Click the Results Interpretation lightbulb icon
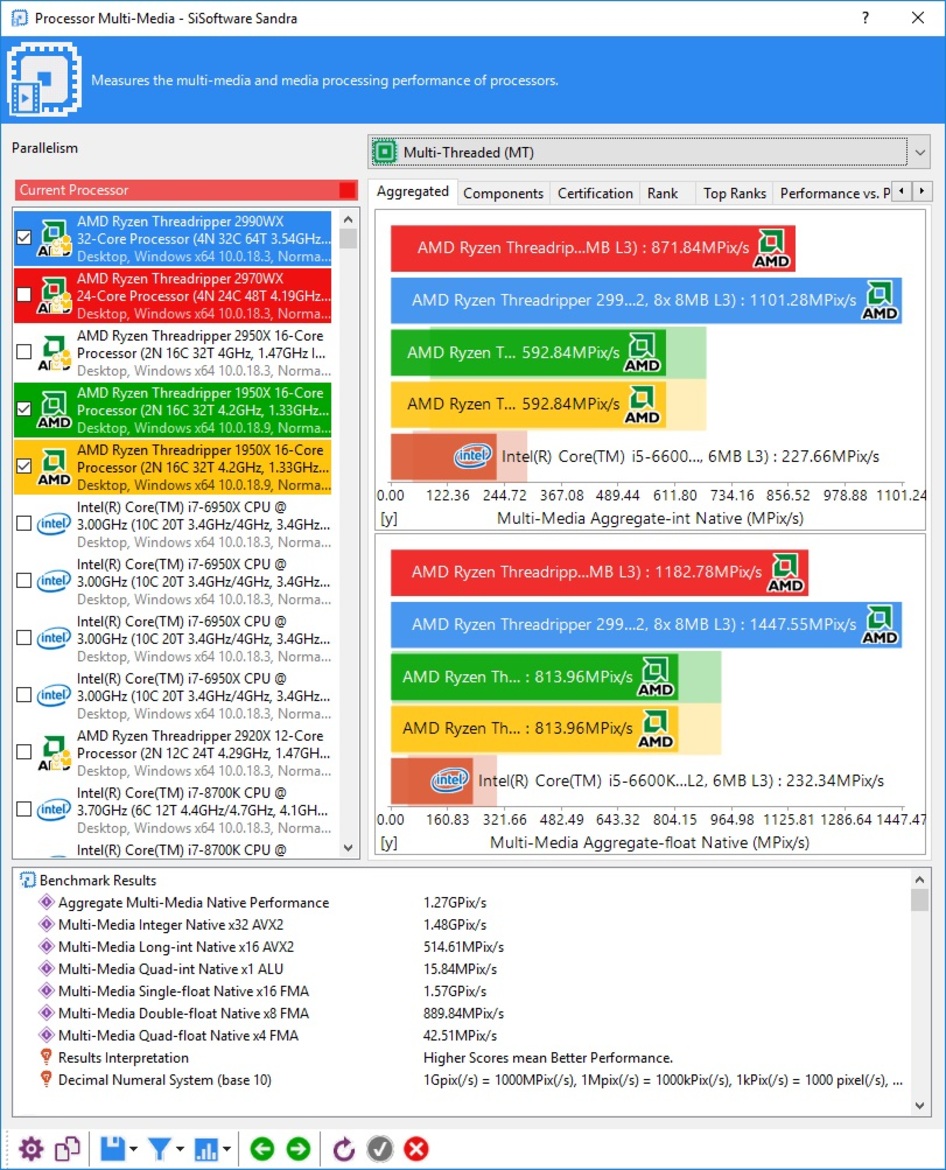This screenshot has width=946, height=1170. pyautogui.click(x=46, y=1057)
